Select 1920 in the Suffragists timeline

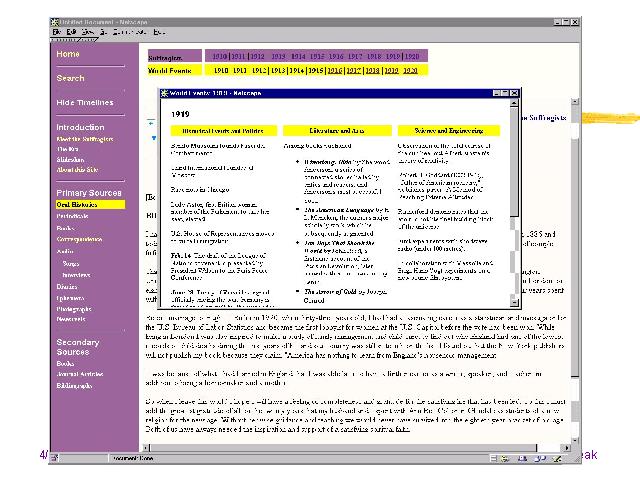tap(412, 56)
